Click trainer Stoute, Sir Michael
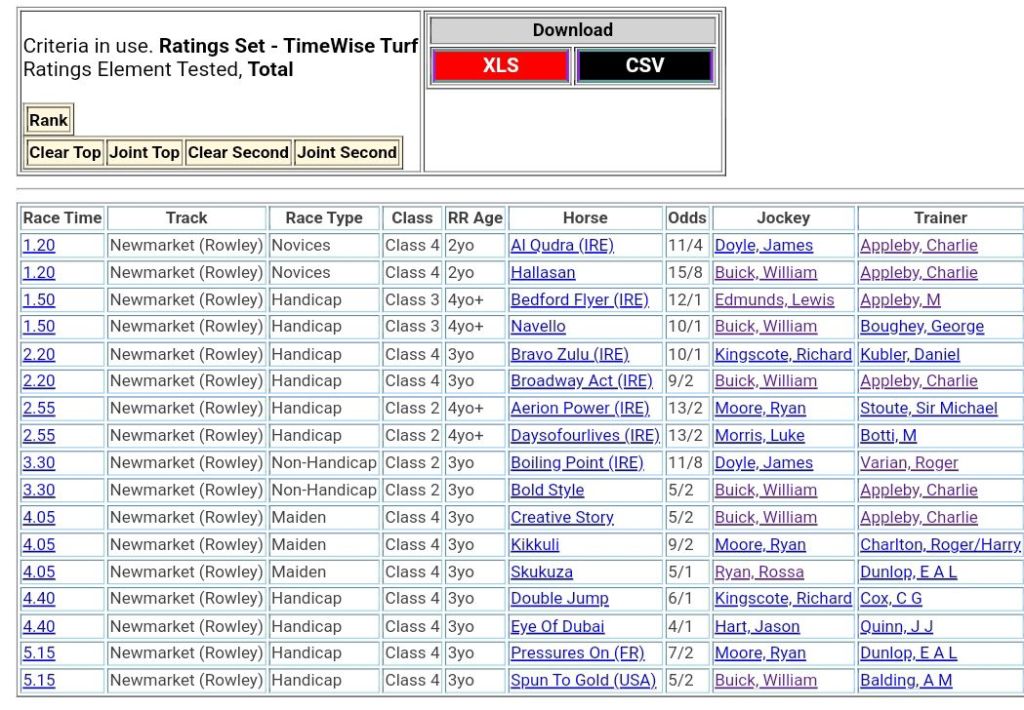1024x710 pixels. [x=928, y=408]
